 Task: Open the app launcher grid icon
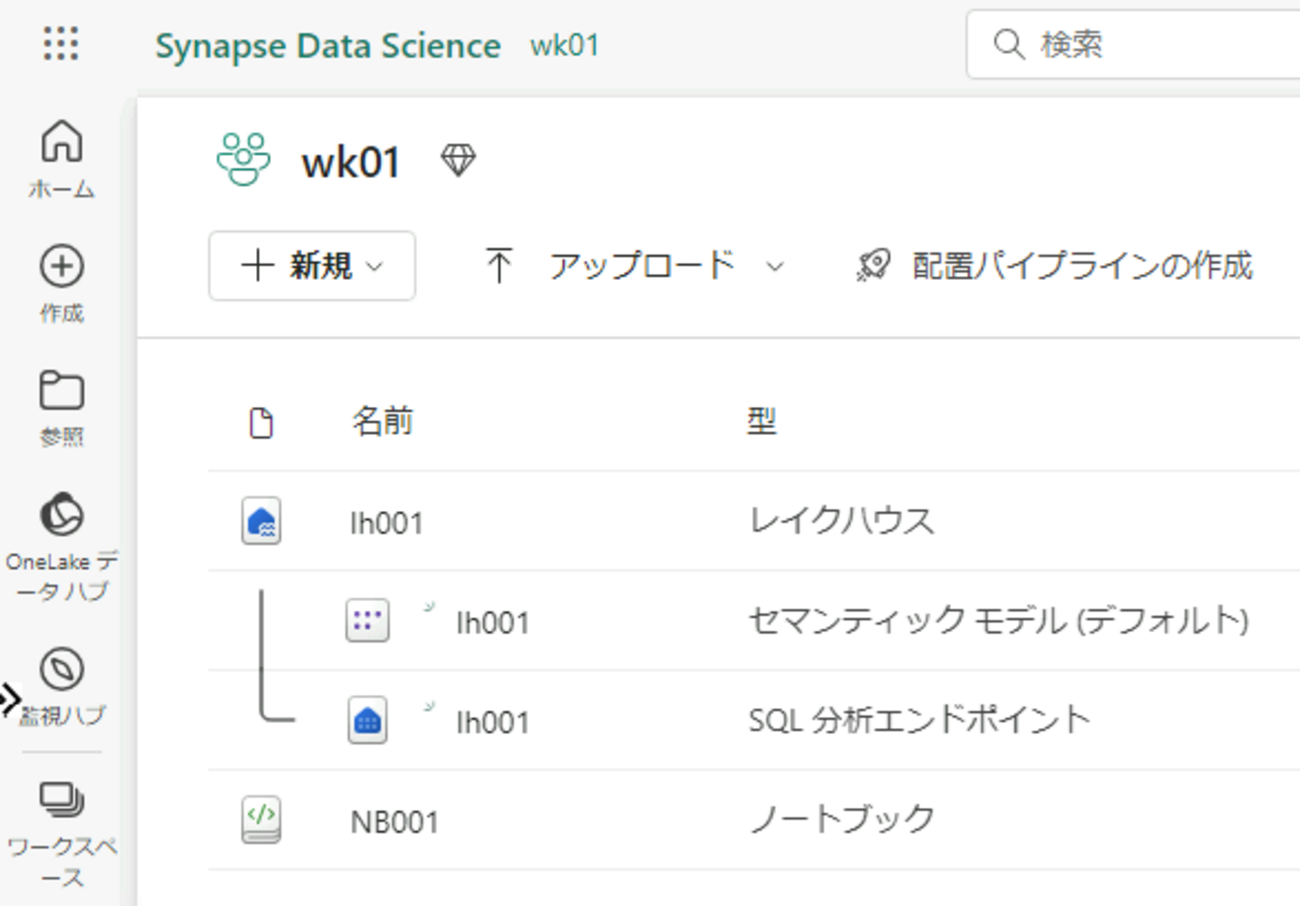coord(62,45)
